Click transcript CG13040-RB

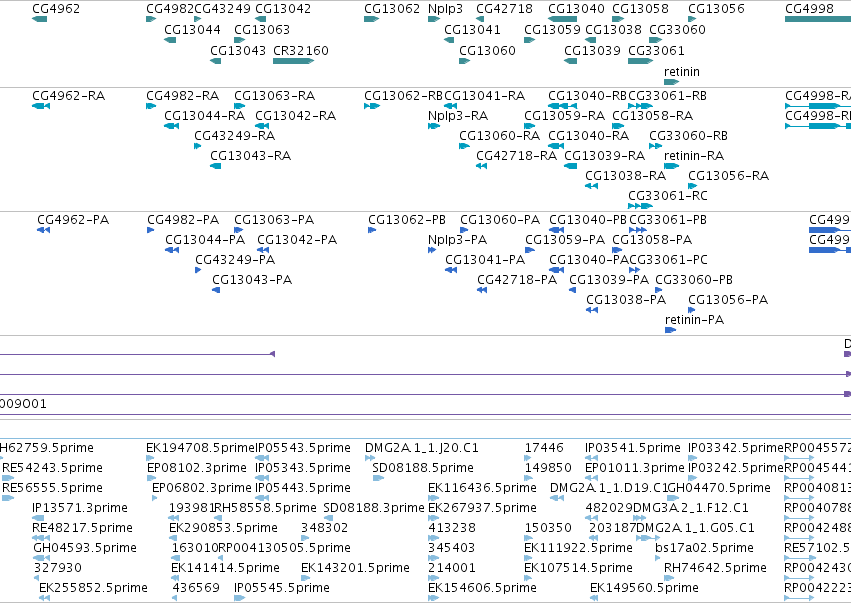point(587,96)
